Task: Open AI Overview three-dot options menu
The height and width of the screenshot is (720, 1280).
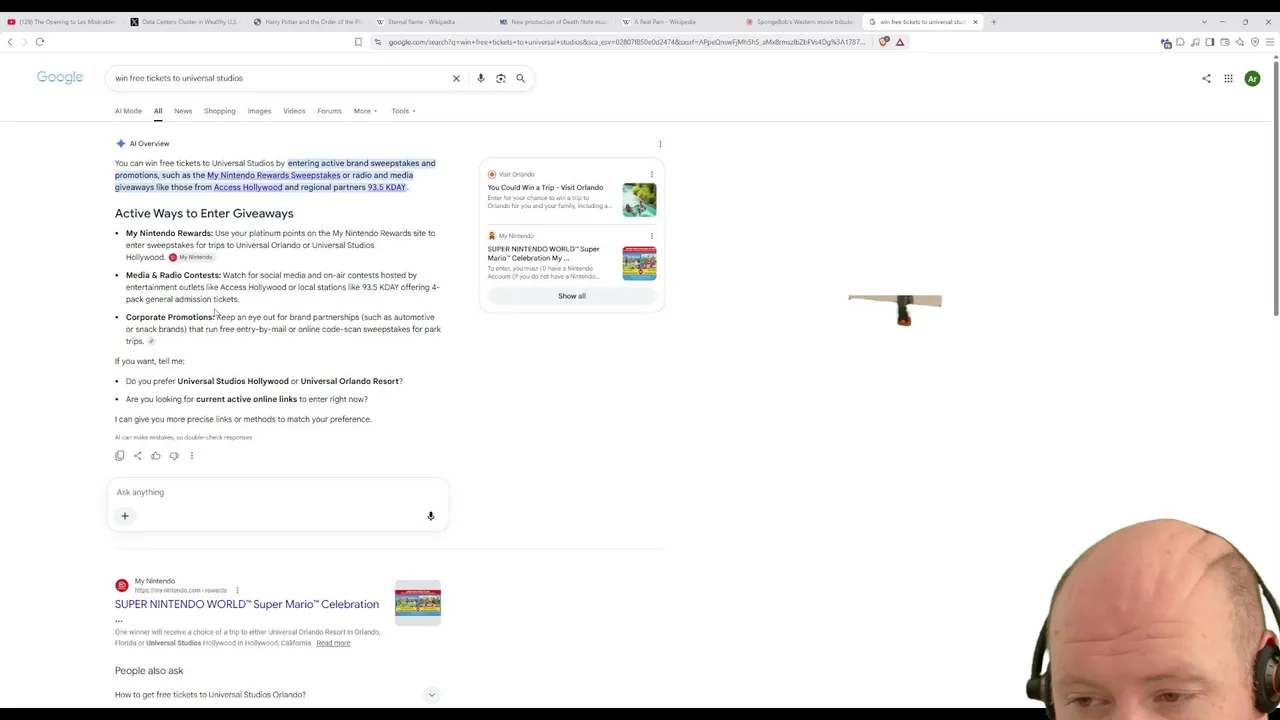Action: (x=660, y=144)
